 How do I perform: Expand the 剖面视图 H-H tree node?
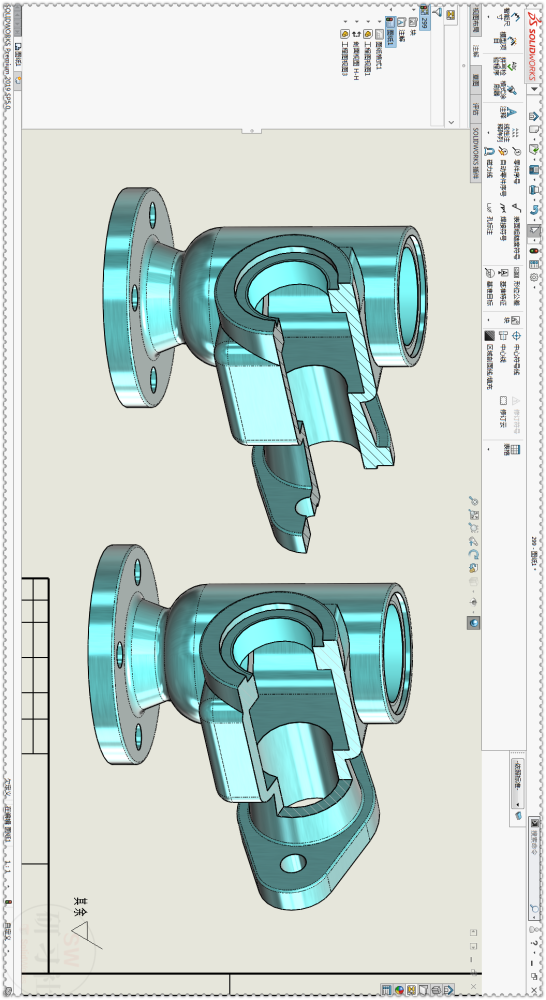pos(357,22)
